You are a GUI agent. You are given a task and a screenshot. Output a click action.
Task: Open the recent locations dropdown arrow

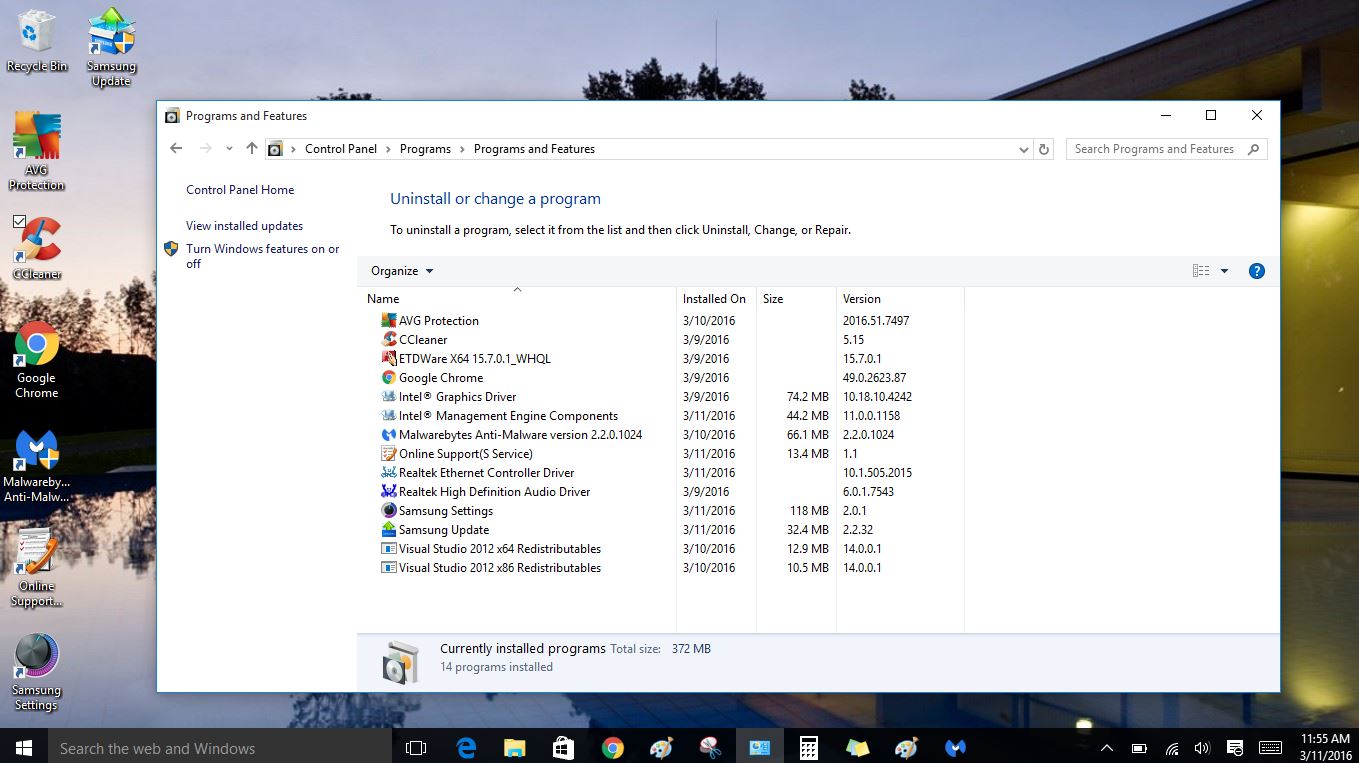click(229, 149)
